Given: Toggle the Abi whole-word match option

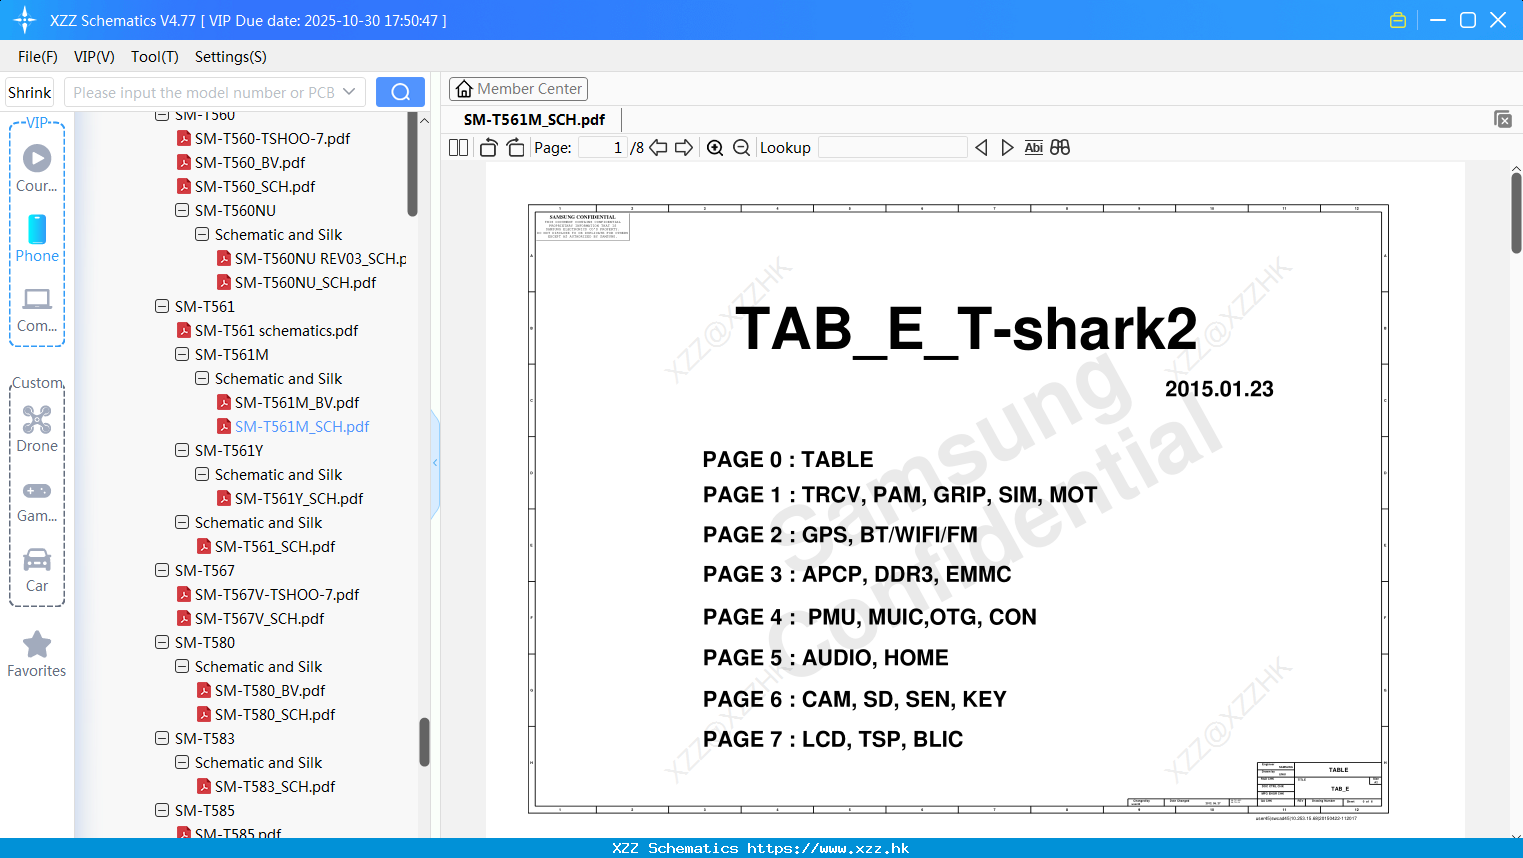Looking at the screenshot, I should (x=1034, y=147).
